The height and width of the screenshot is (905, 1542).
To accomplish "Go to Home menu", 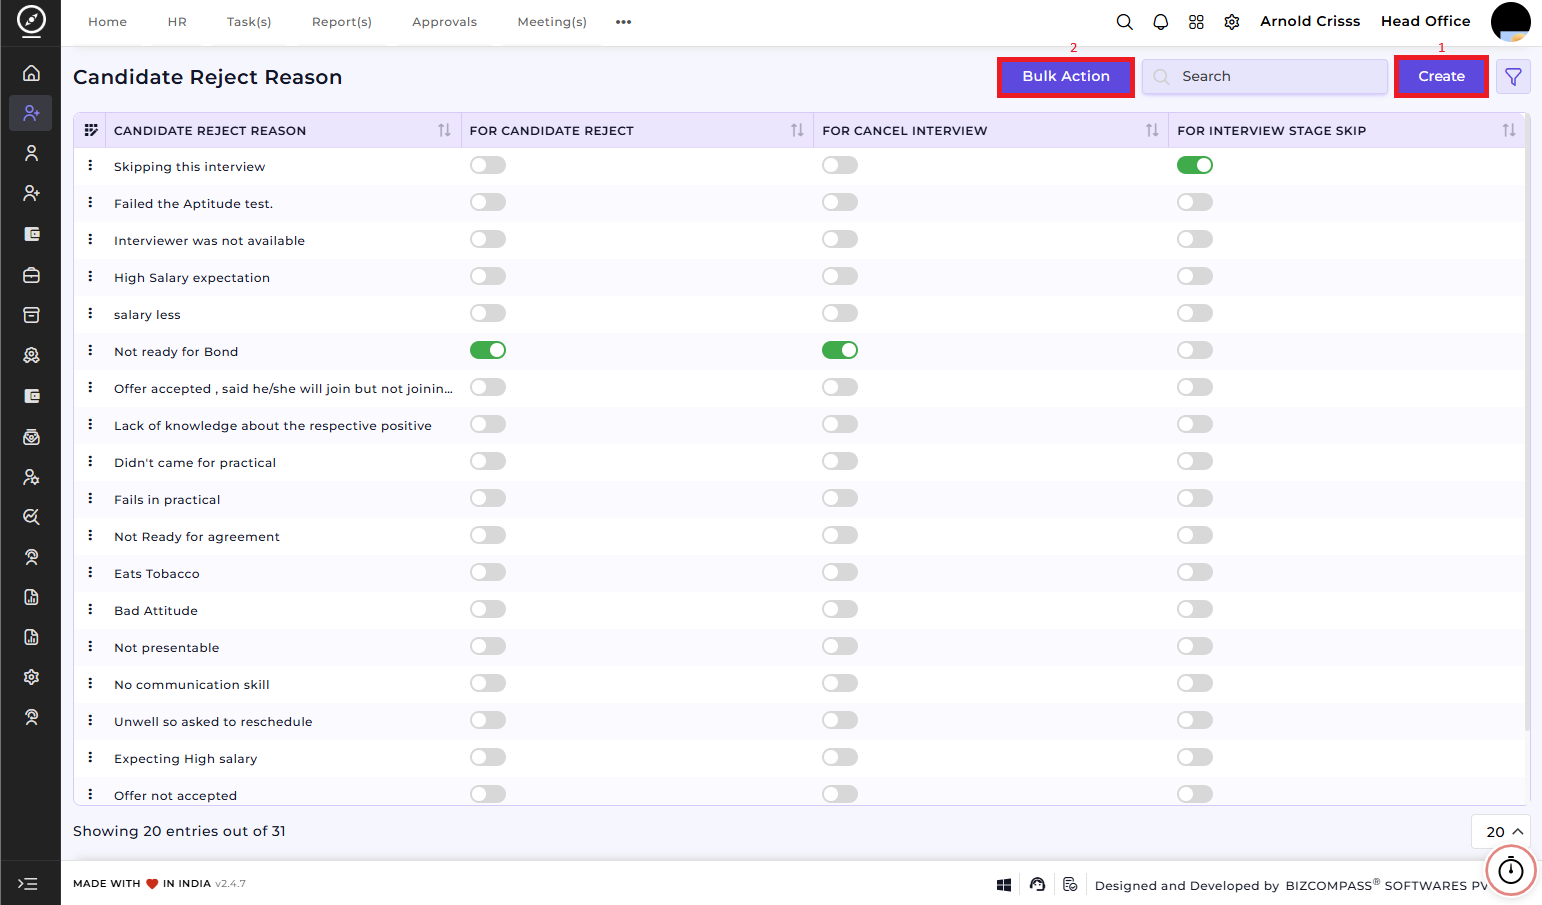I will pyautogui.click(x=107, y=22).
